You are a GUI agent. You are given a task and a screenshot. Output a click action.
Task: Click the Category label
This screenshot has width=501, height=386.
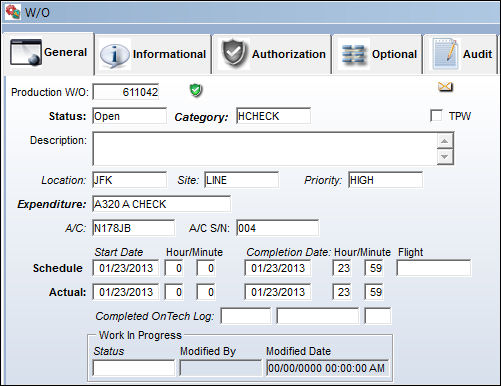tap(201, 117)
